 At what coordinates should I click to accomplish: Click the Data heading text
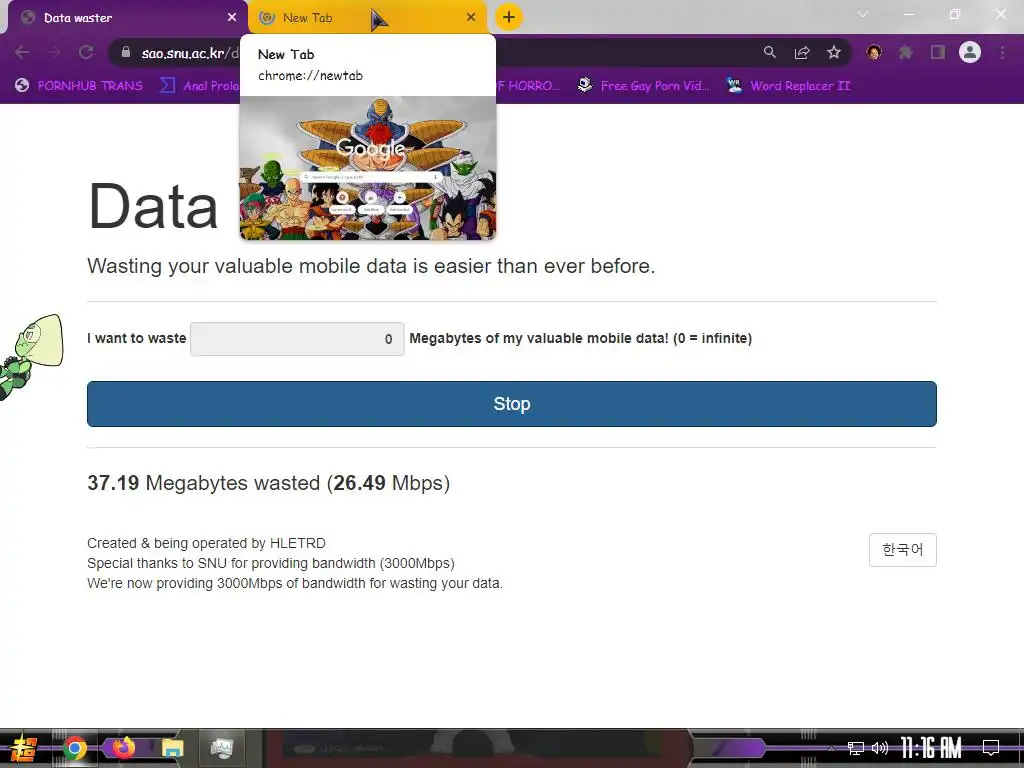click(x=153, y=206)
